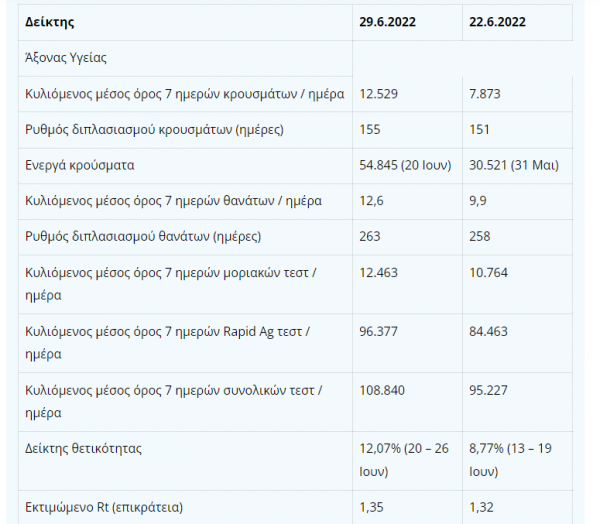
Task: Click the 'Άξονας Υγείας' section row
Action: coord(66,58)
